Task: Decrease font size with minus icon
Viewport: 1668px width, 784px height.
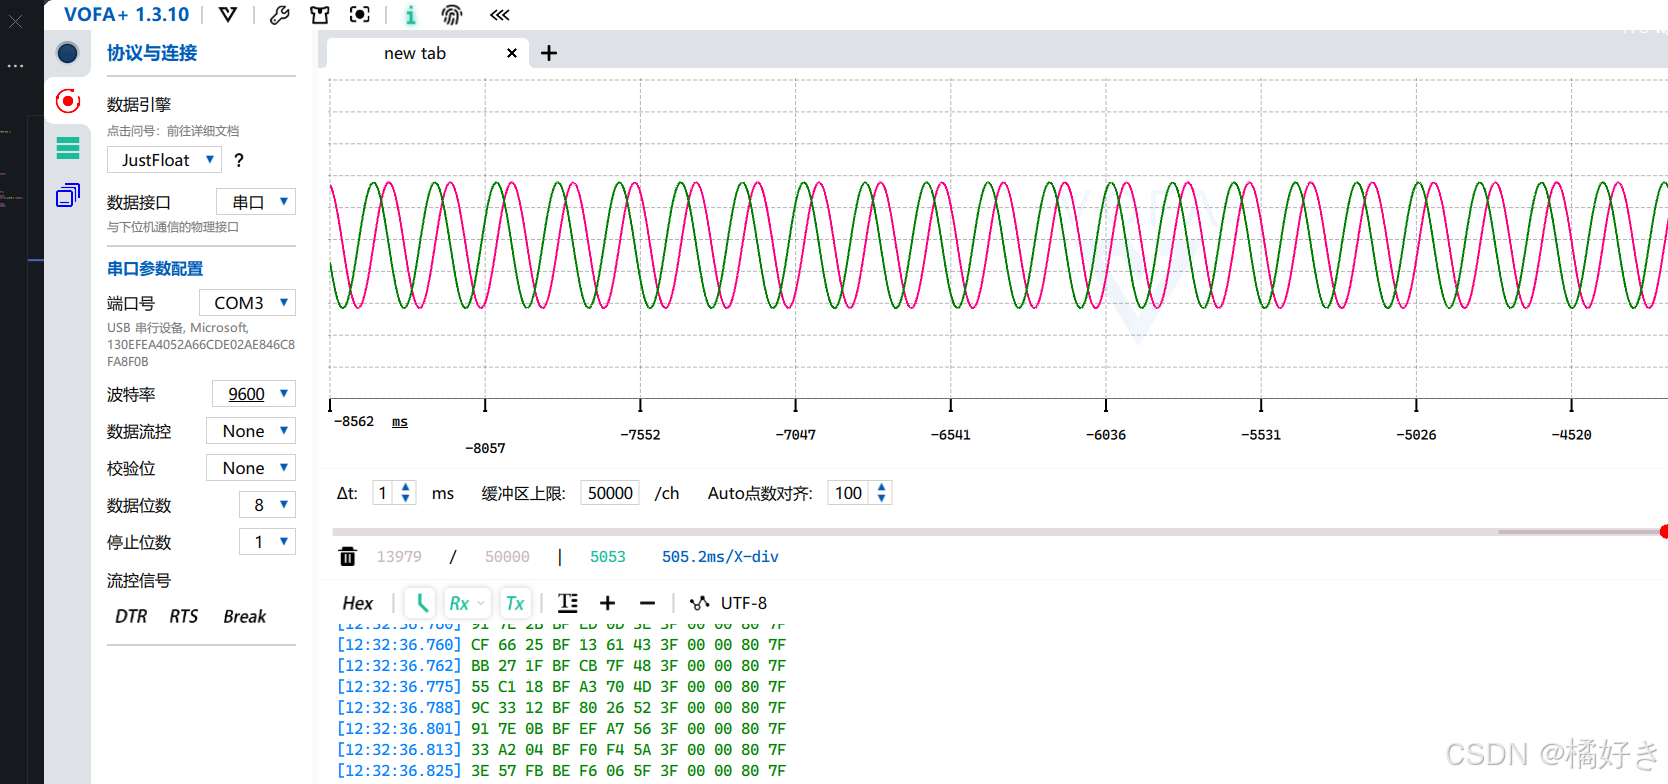Action: point(647,603)
